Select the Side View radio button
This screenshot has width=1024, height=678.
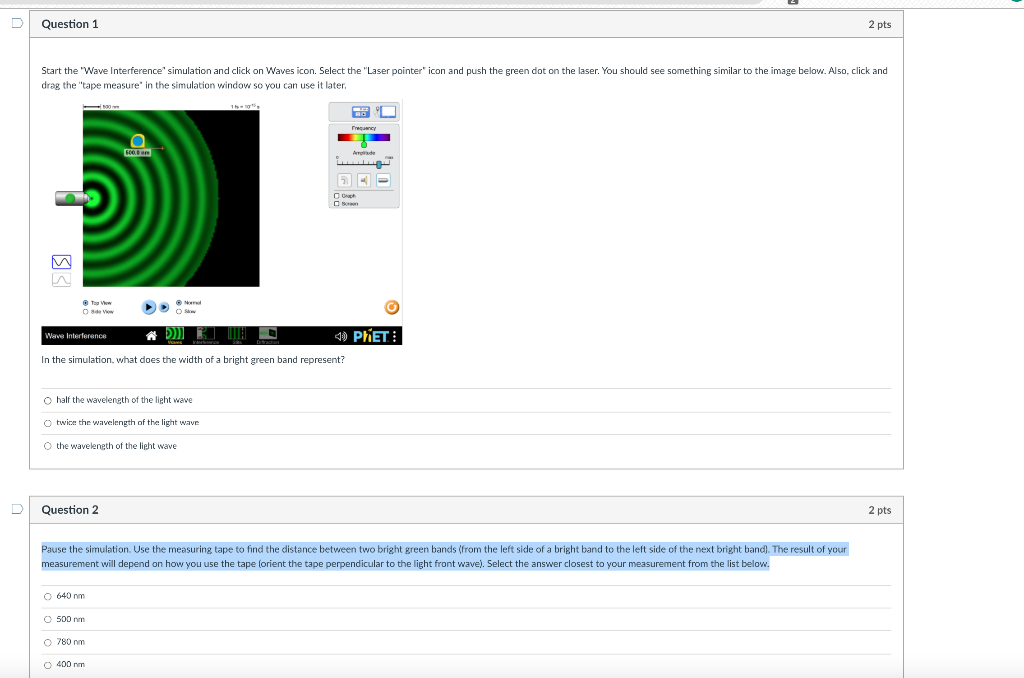(x=85, y=312)
